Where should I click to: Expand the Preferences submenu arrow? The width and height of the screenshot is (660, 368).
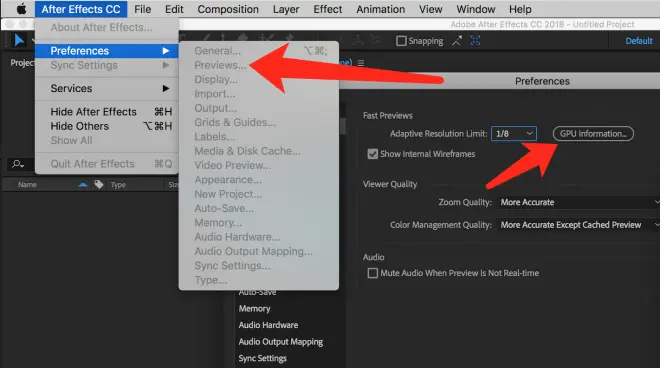coord(166,51)
